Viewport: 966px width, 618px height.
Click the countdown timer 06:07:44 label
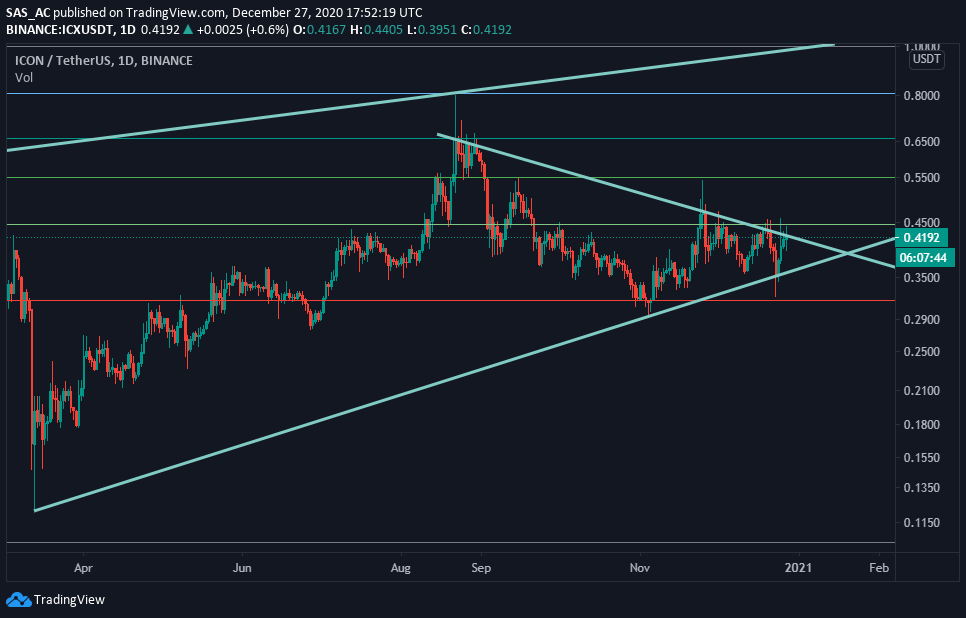923,258
